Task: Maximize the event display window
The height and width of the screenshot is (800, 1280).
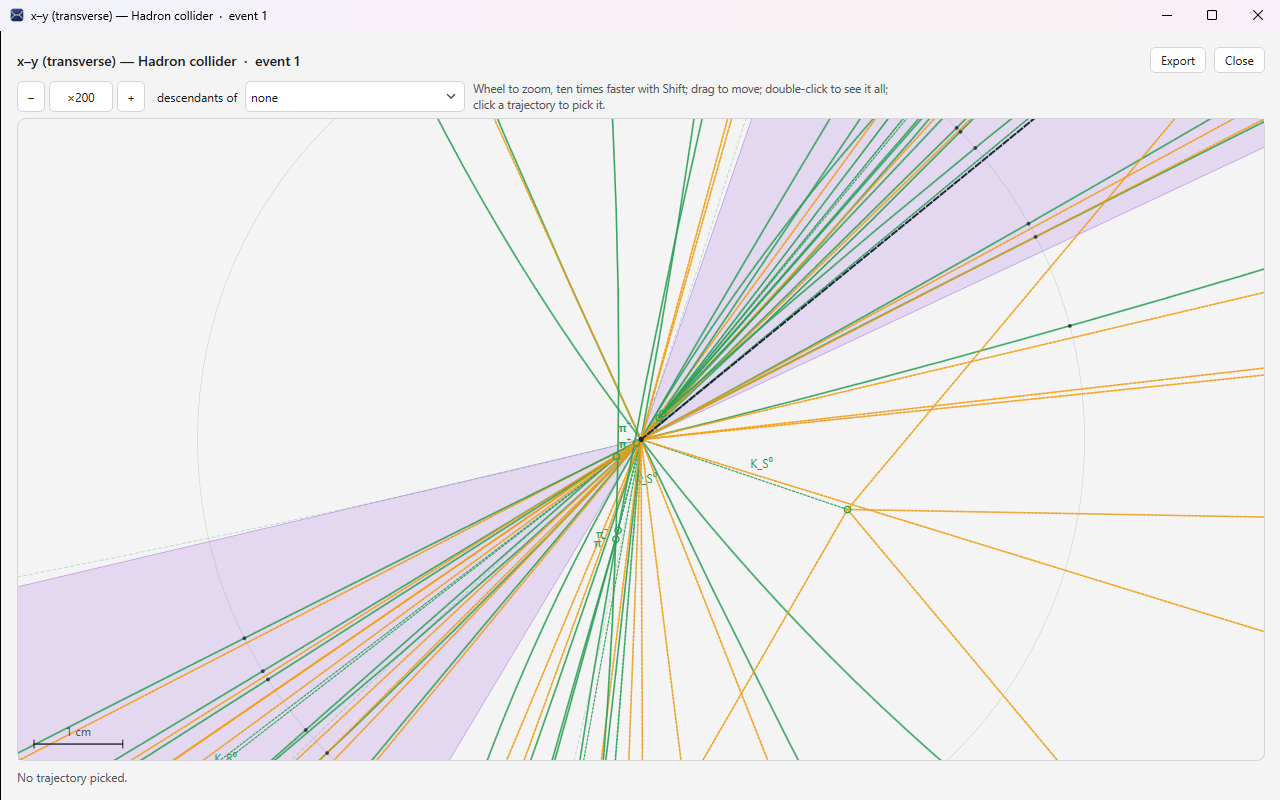Action: [x=1212, y=15]
